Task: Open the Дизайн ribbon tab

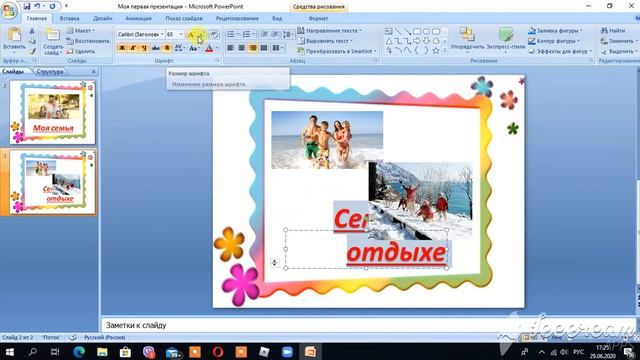Action: [102, 18]
